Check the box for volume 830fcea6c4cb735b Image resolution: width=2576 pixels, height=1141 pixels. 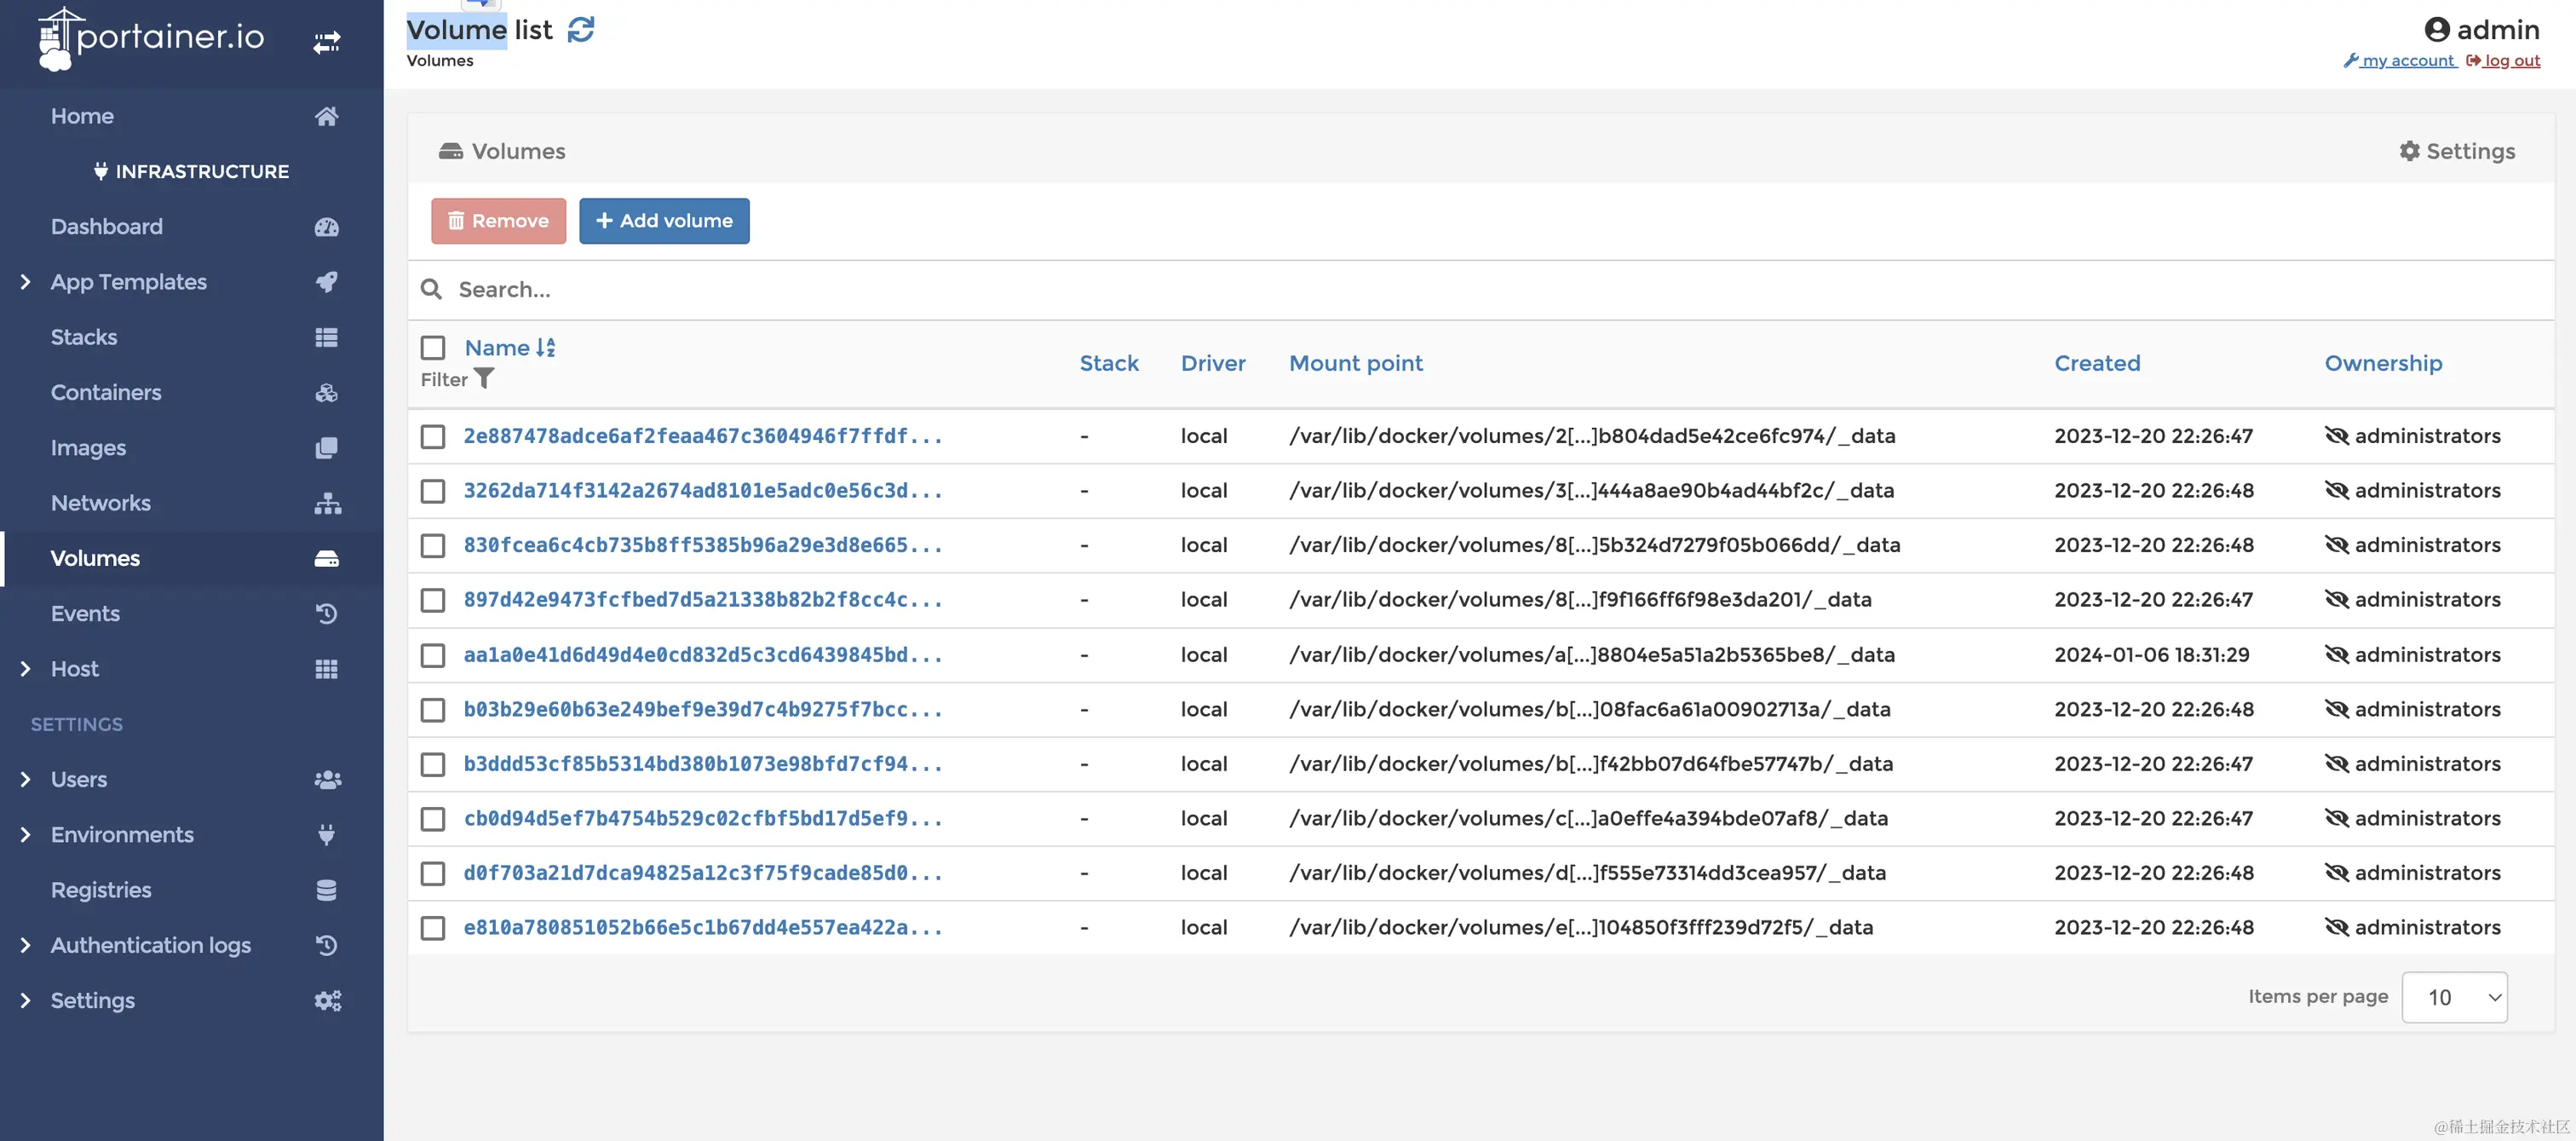(x=433, y=546)
